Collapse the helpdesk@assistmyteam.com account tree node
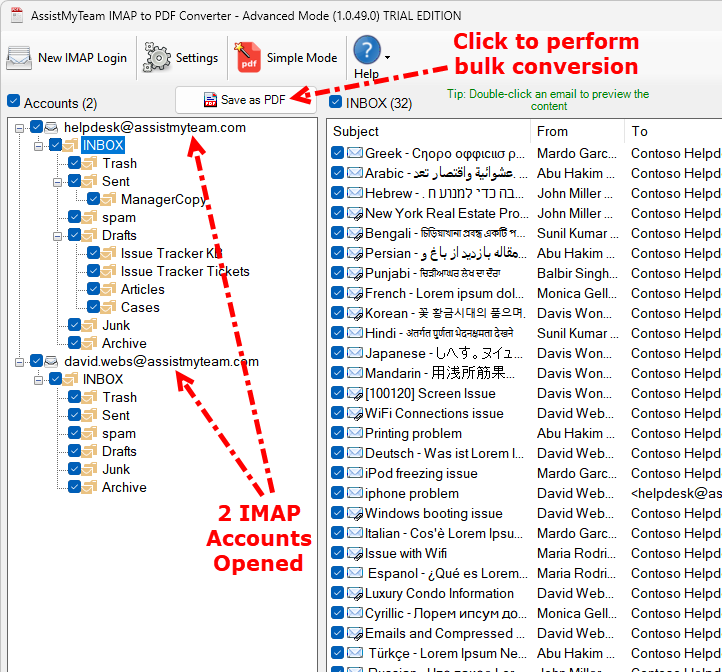The width and height of the screenshot is (722, 672). click(x=21, y=128)
